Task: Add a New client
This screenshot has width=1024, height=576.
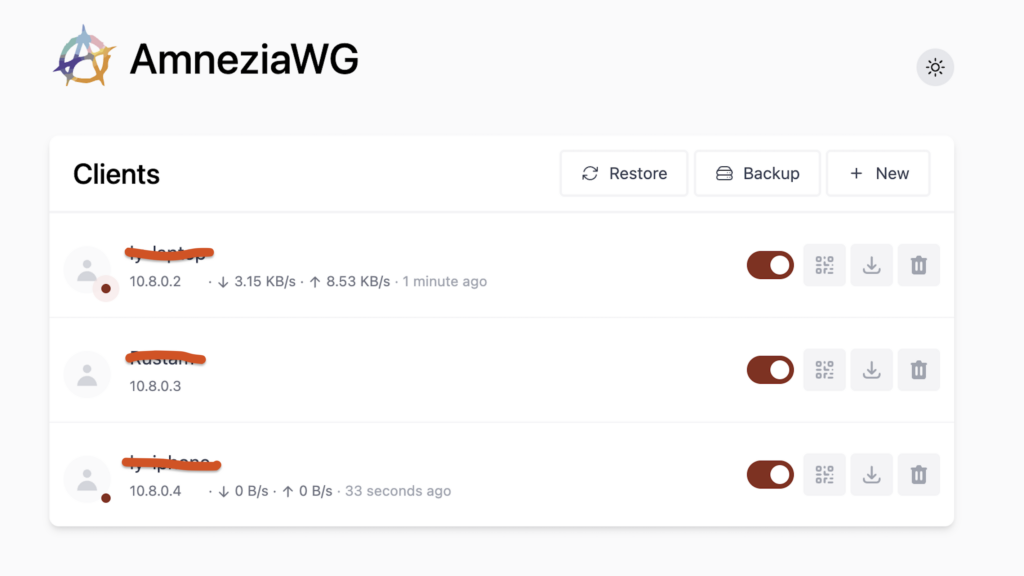Action: [x=878, y=174]
